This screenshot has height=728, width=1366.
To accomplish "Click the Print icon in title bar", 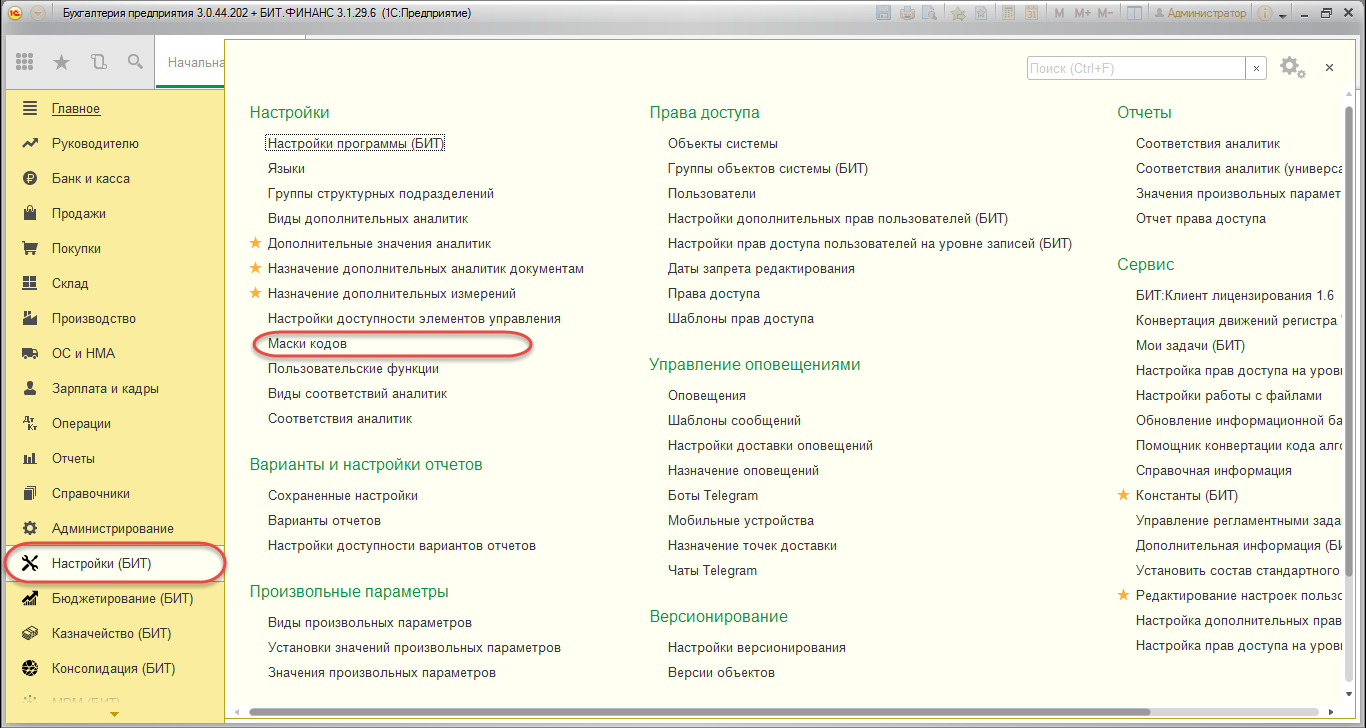I will [x=907, y=13].
